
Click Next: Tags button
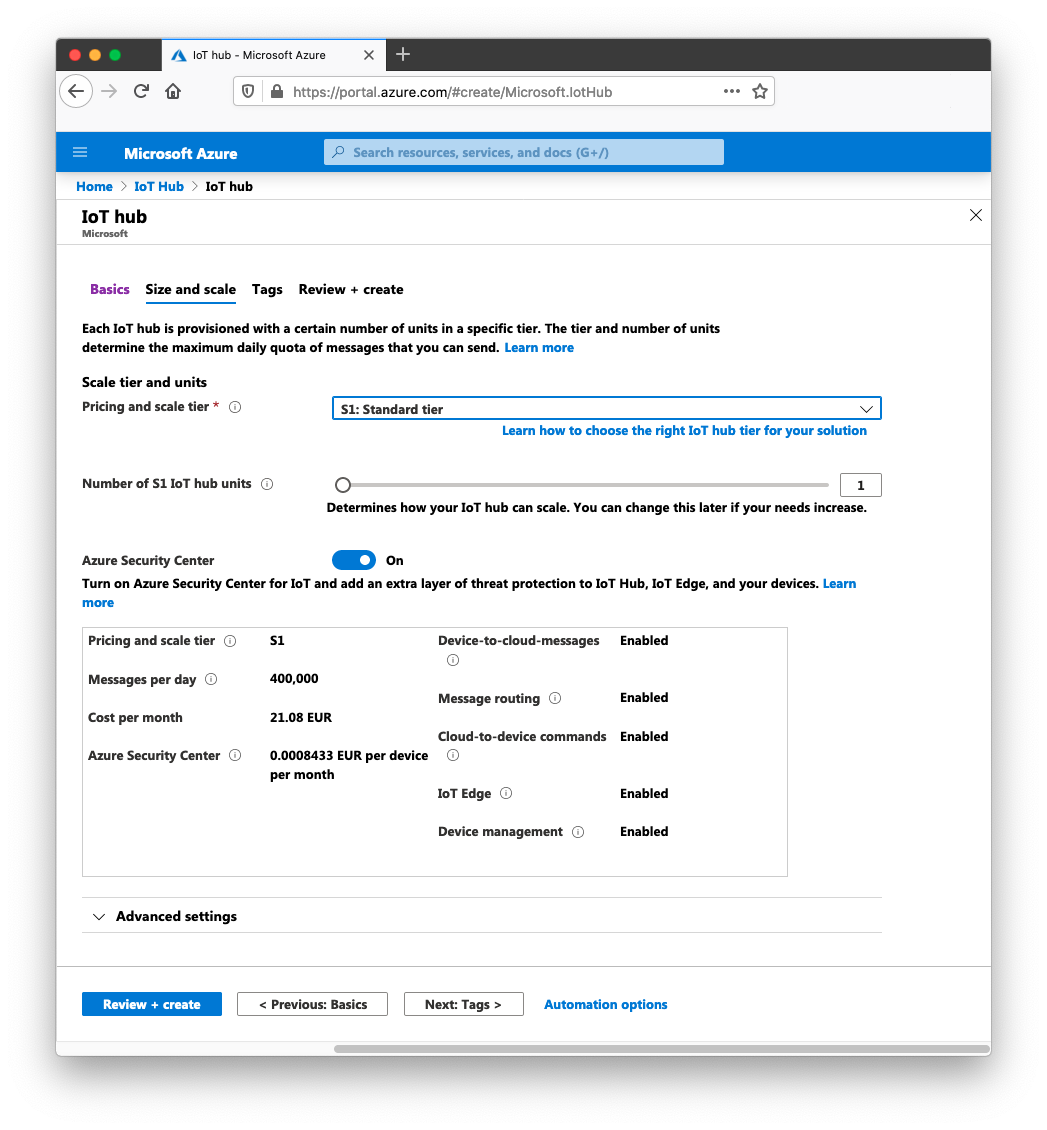[x=463, y=1004]
